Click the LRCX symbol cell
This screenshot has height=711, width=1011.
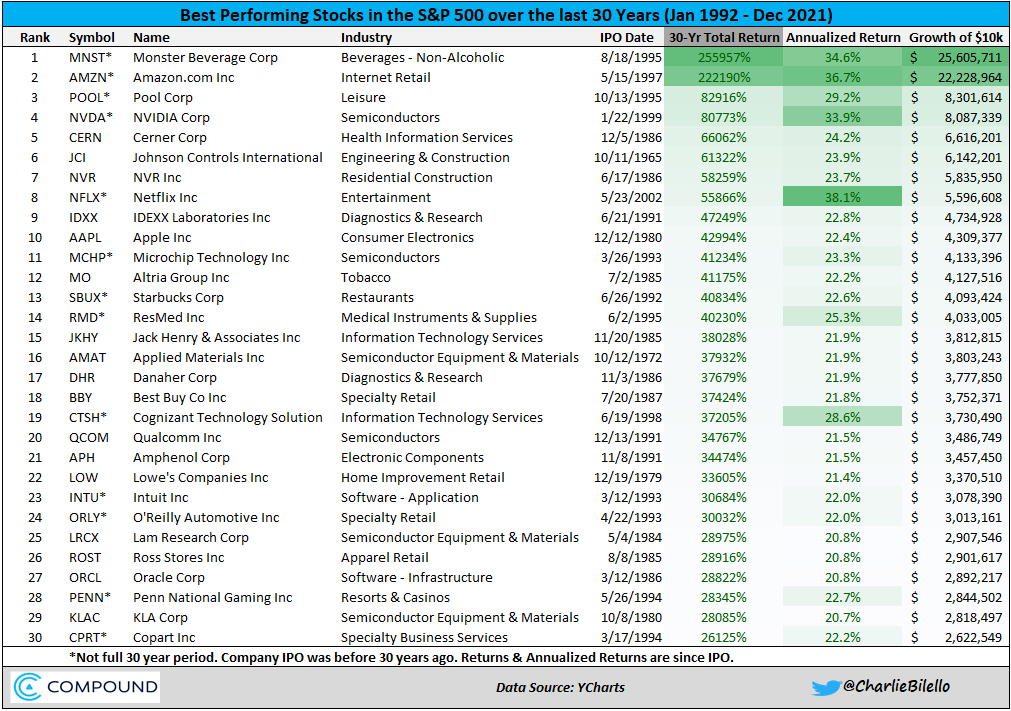pos(84,537)
